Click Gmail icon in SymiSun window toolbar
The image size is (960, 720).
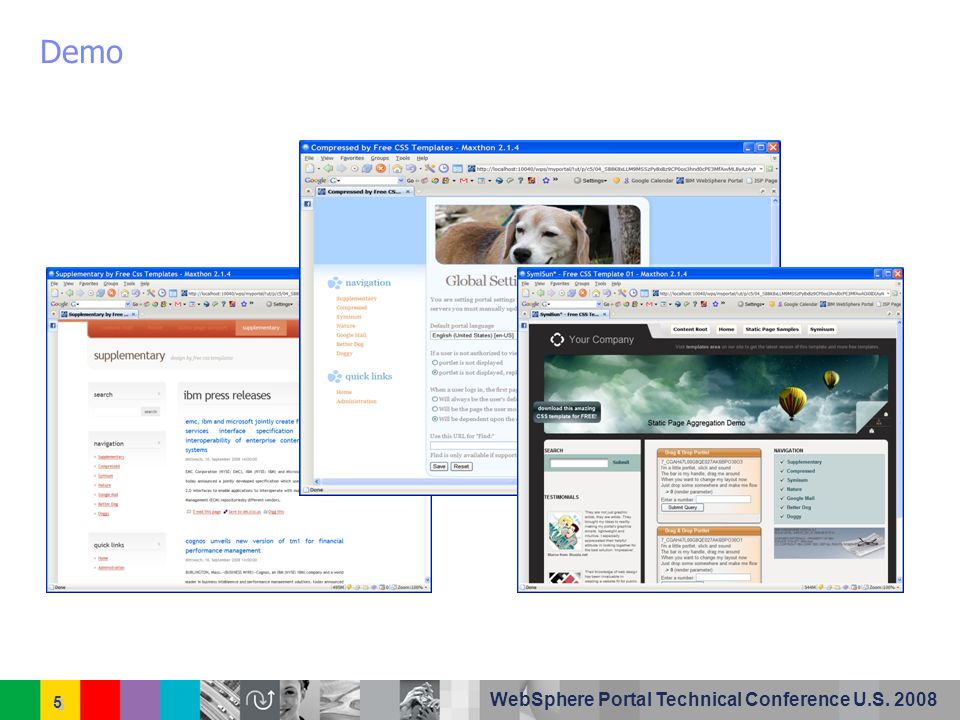pos(649,304)
